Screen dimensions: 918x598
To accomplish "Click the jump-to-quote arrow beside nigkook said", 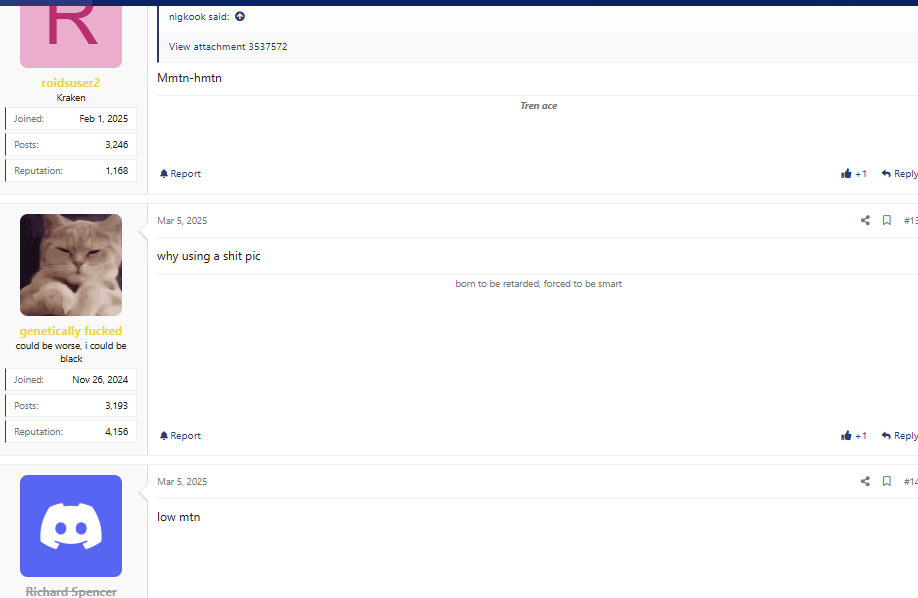I will click(240, 16).
